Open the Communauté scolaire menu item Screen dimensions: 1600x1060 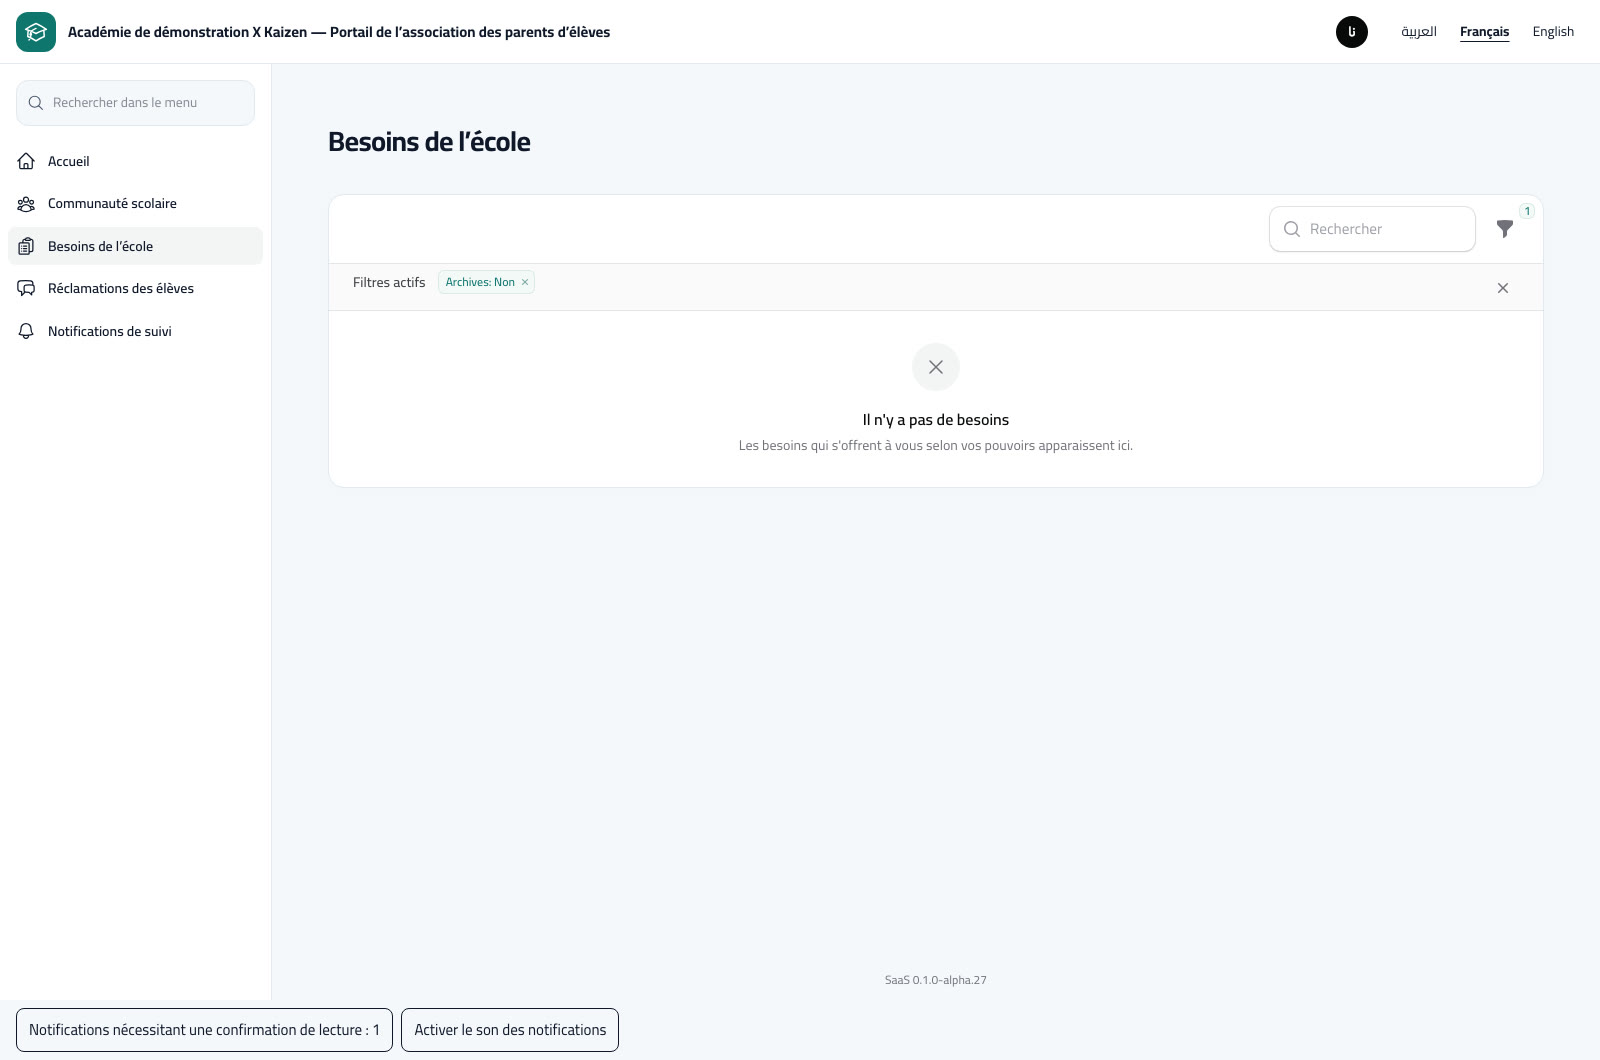click(x=135, y=204)
